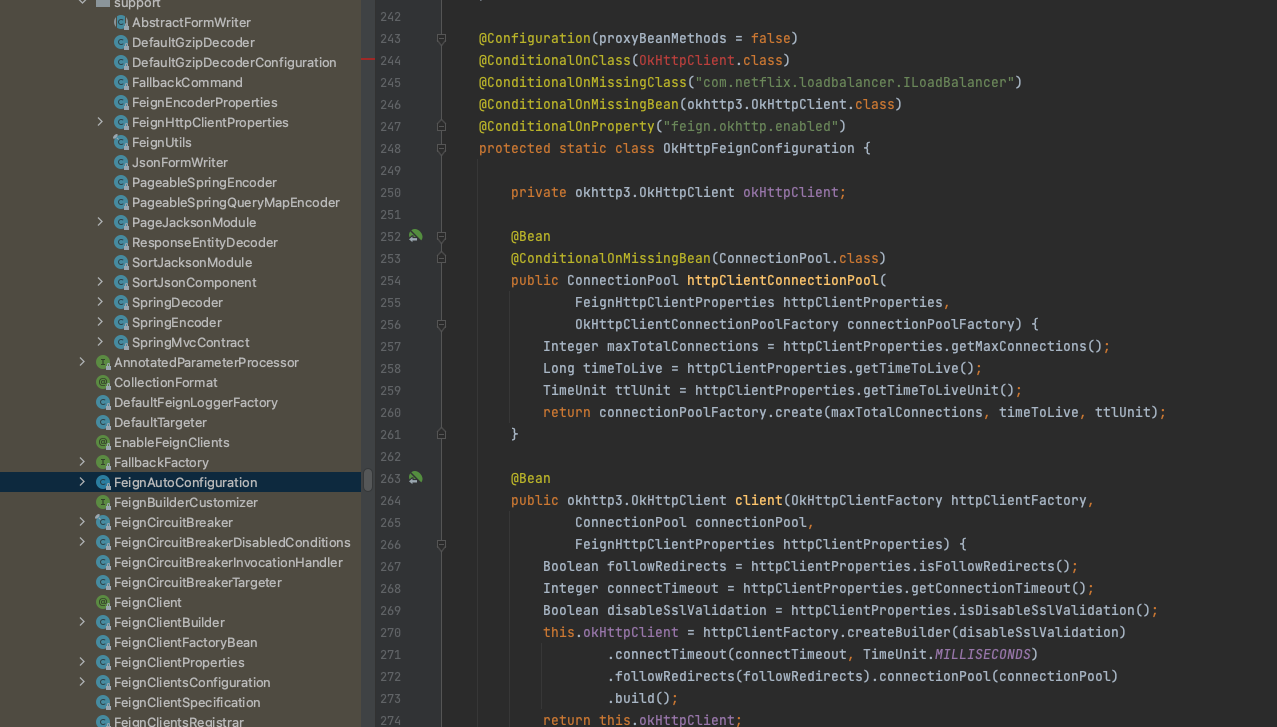Click the "com.netflix.loadbalancer.ILoadBalancer" string
The width and height of the screenshot is (1277, 727).
pyautogui.click(x=855, y=82)
